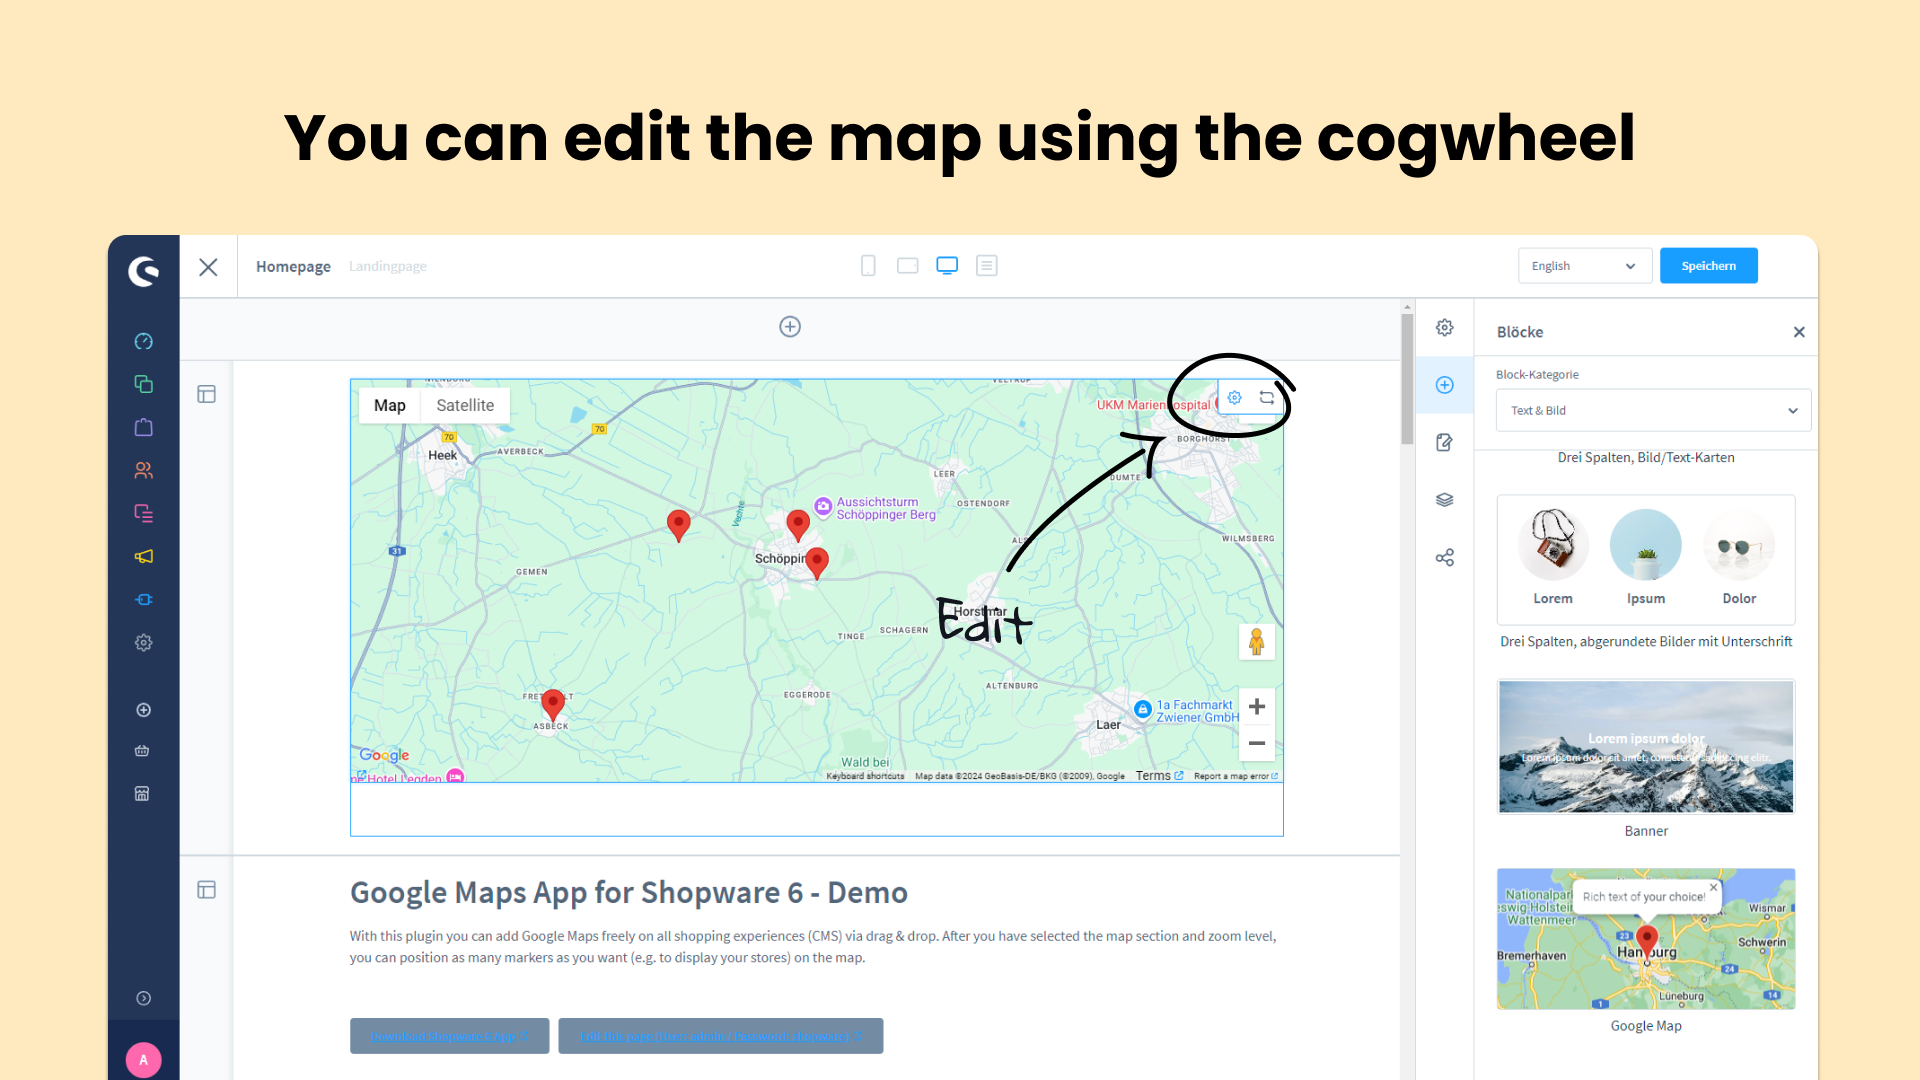Add a section with the plus circle
The height and width of the screenshot is (1080, 1920).
point(790,327)
